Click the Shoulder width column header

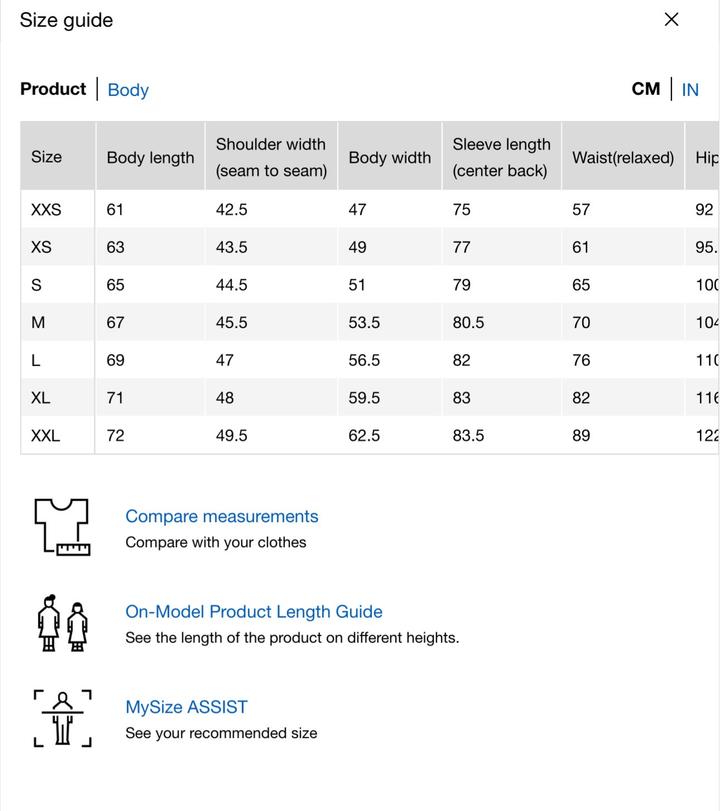click(x=271, y=157)
